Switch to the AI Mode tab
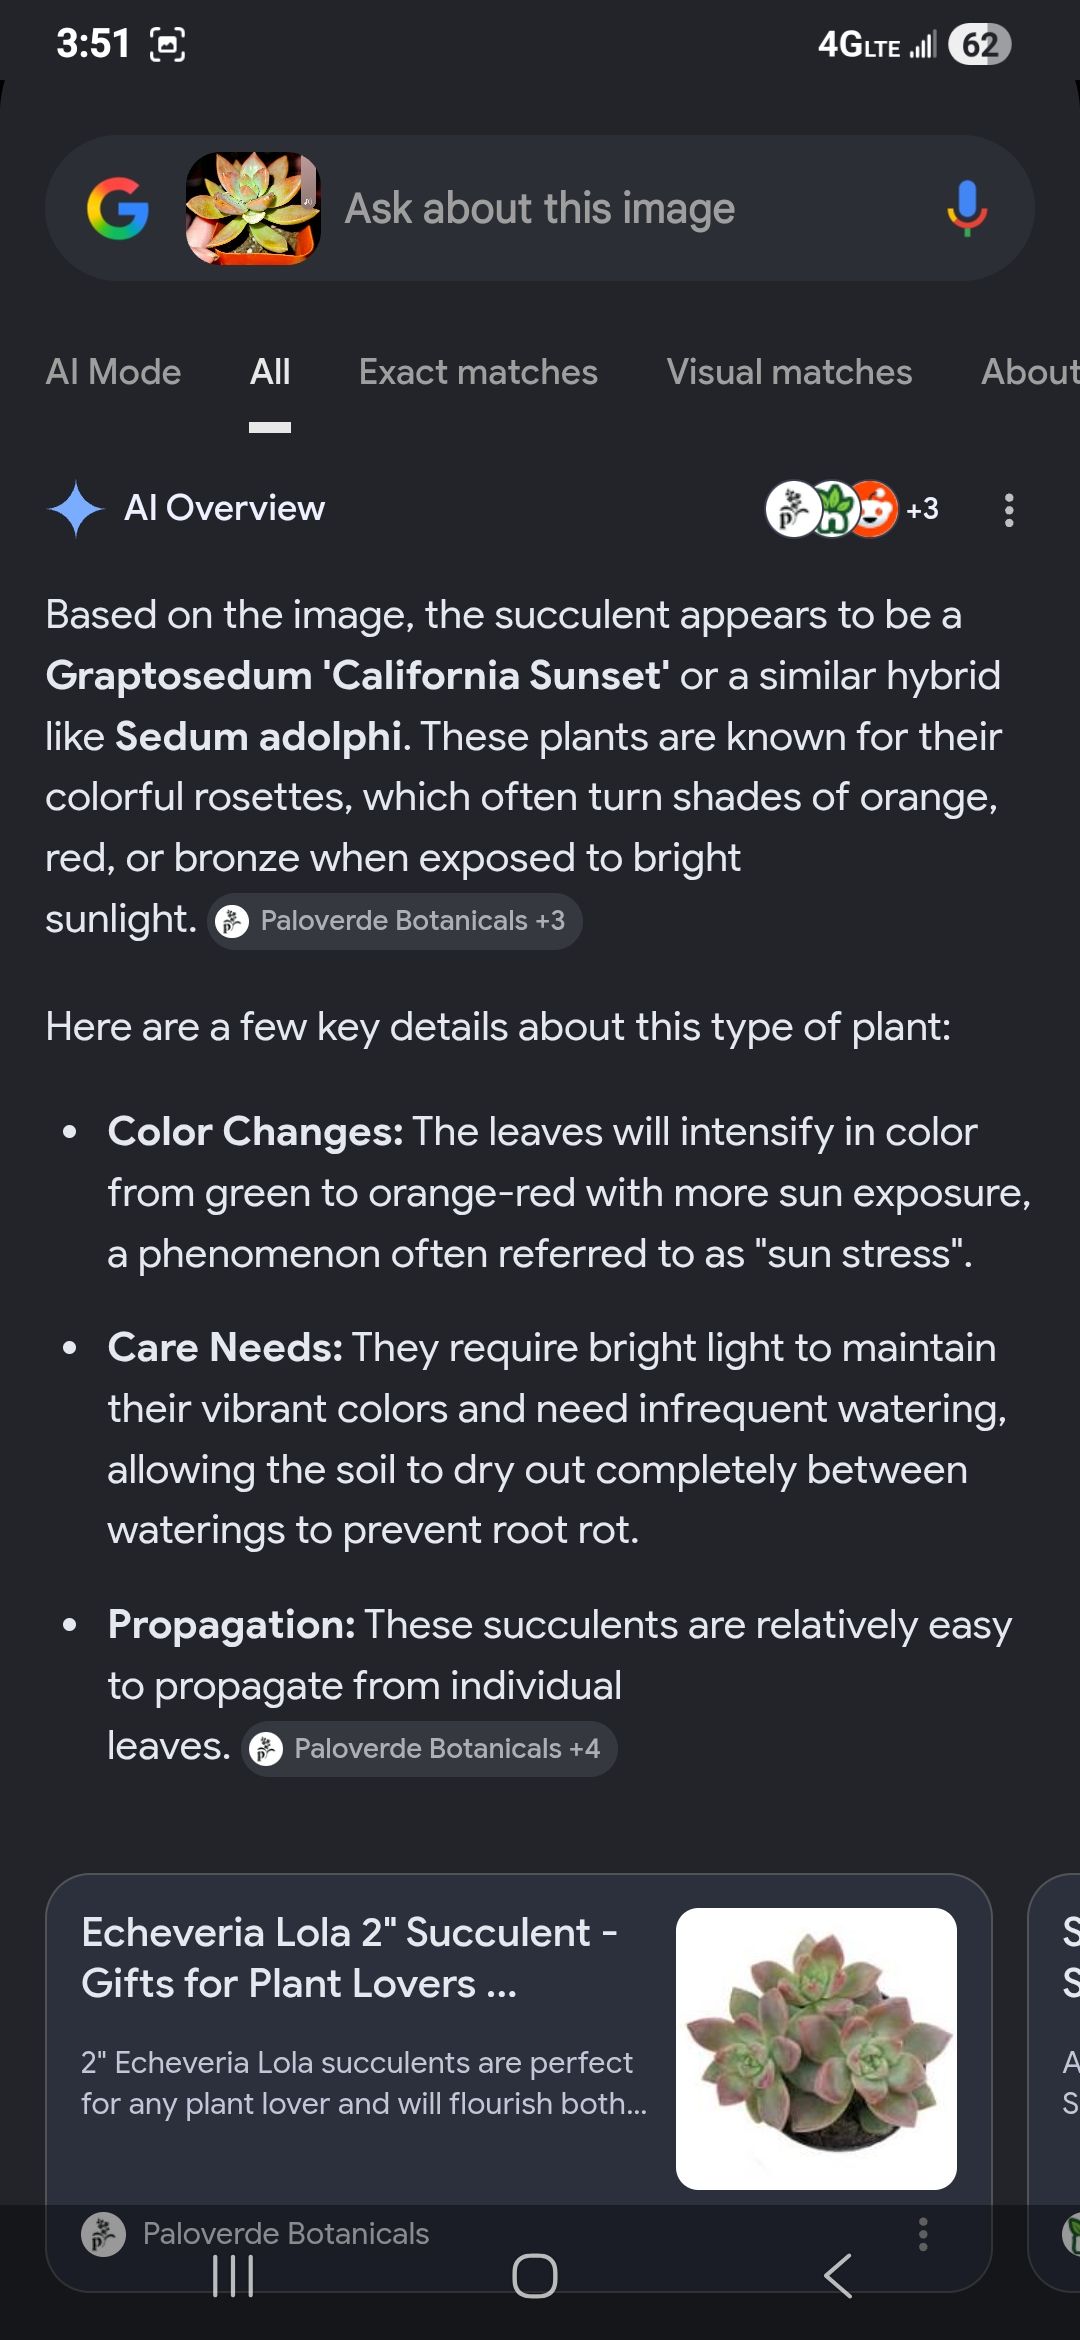Screen dimensions: 1080x2340 tap(113, 372)
